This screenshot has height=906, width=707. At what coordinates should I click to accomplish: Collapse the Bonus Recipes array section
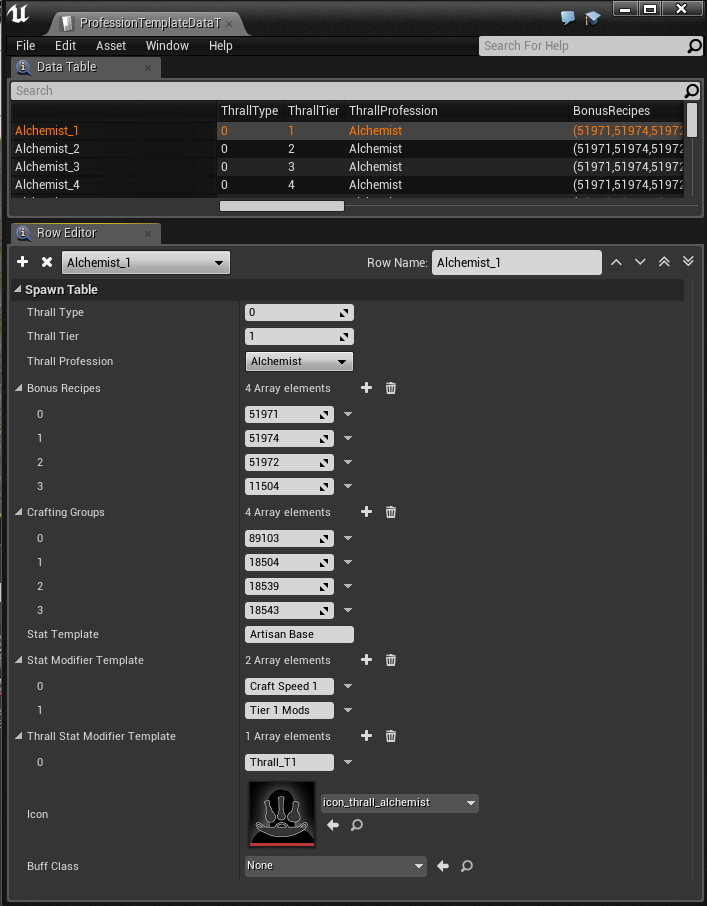pyautogui.click(x=19, y=388)
